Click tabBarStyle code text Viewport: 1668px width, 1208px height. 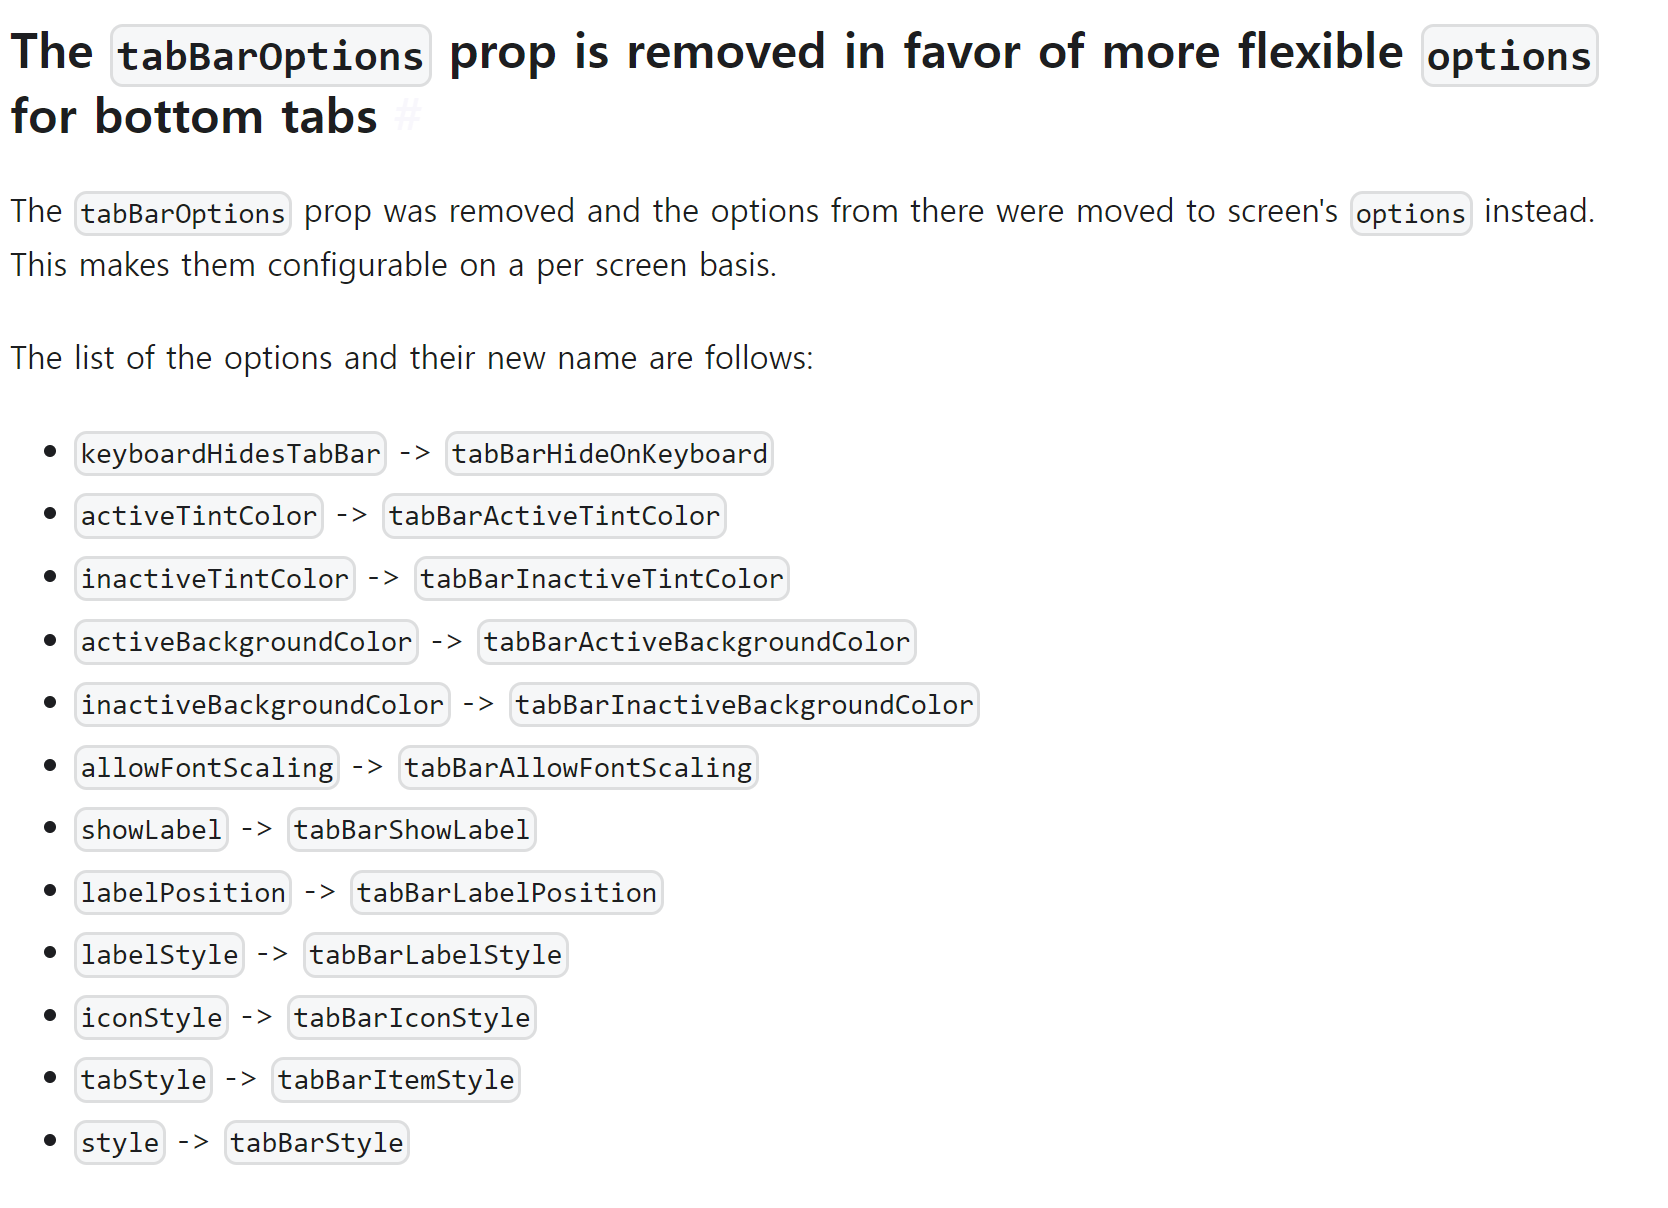click(x=317, y=1143)
